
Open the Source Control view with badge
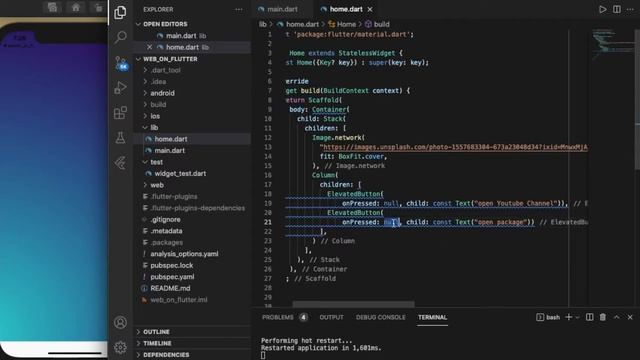click(121, 63)
